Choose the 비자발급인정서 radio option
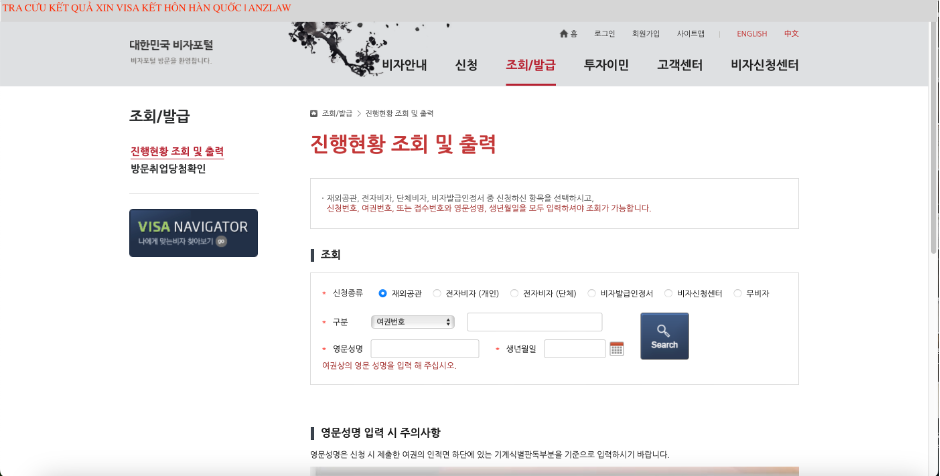Image resolution: width=940 pixels, height=476 pixels. pyautogui.click(x=592, y=294)
